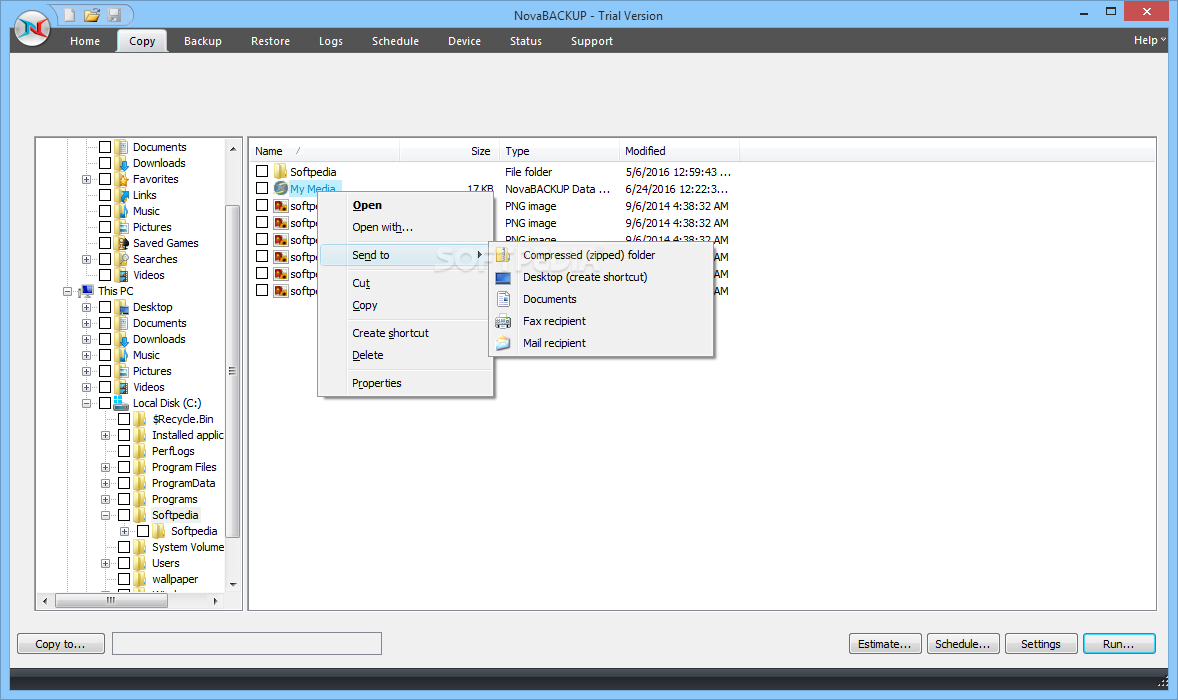Collapse the This PC tree node
The image size is (1178, 700).
[68, 291]
